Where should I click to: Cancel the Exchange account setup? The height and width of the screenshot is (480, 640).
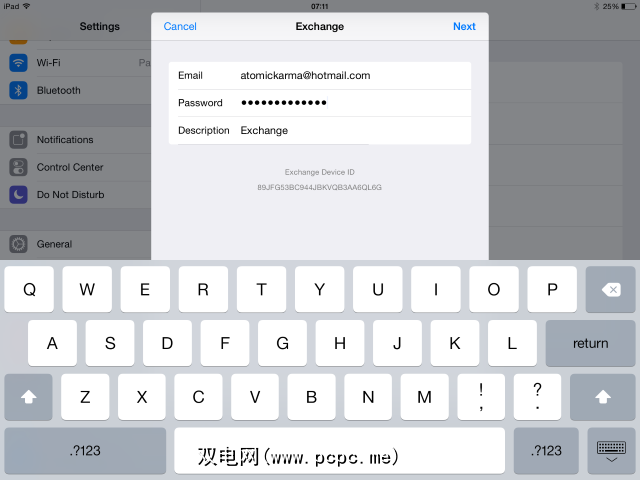point(180,27)
